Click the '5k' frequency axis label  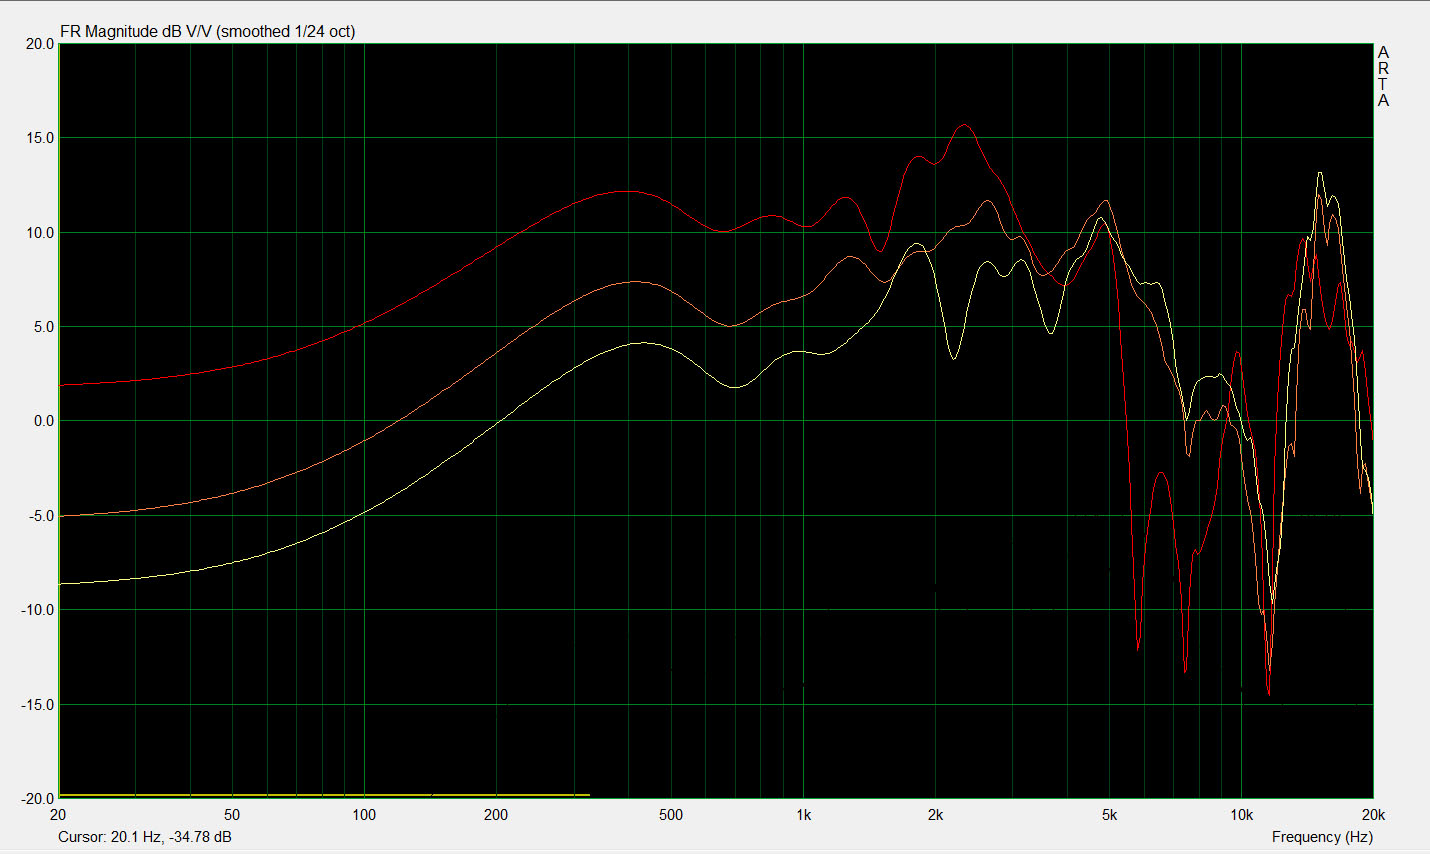(x=1110, y=815)
